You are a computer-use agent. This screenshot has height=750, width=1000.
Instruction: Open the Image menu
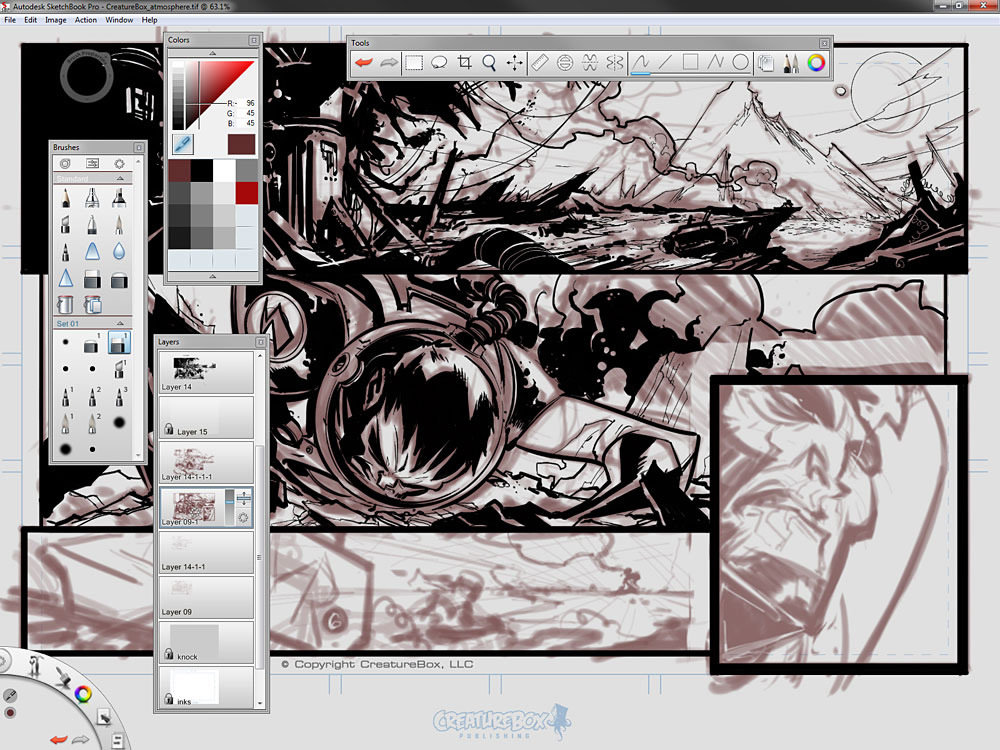point(55,20)
